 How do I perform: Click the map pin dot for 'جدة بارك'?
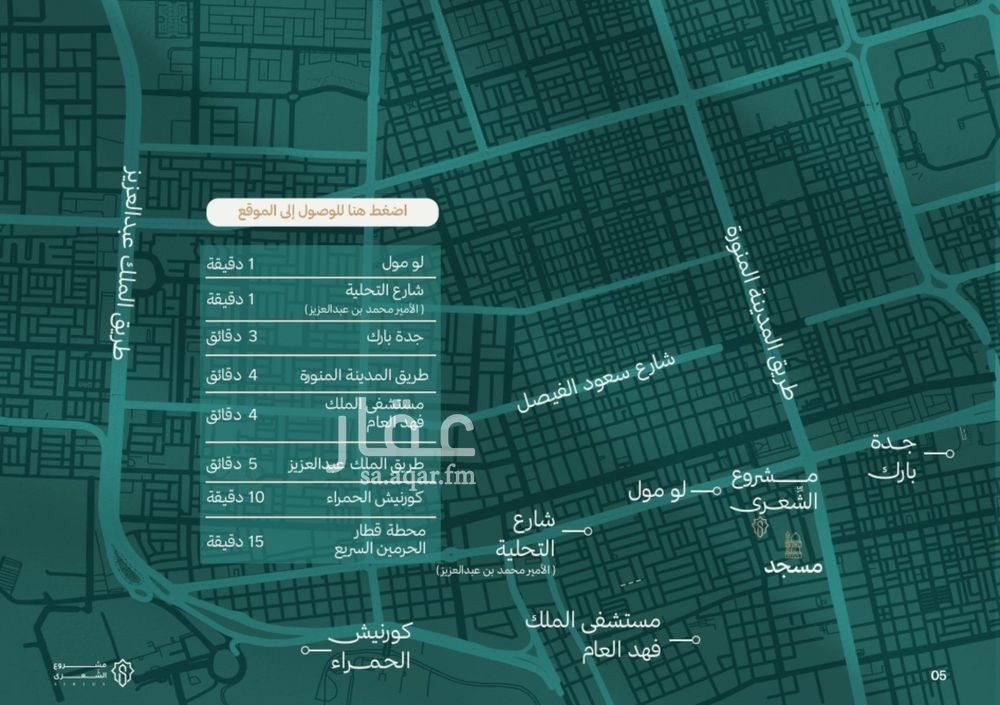(x=950, y=454)
